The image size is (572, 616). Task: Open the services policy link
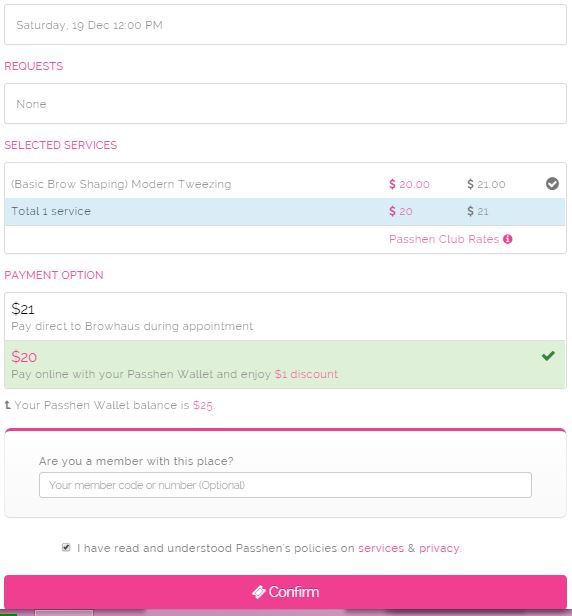pyautogui.click(x=381, y=548)
